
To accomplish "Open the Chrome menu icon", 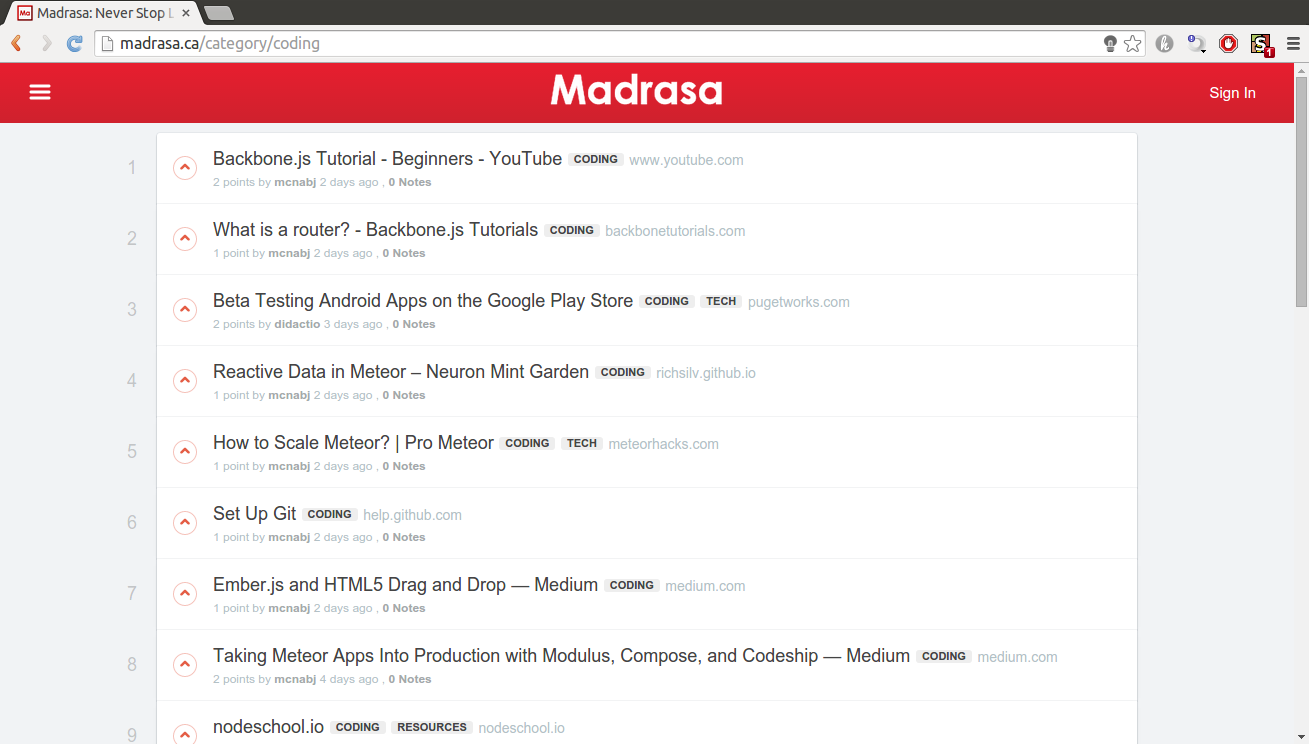I will (x=1293, y=43).
